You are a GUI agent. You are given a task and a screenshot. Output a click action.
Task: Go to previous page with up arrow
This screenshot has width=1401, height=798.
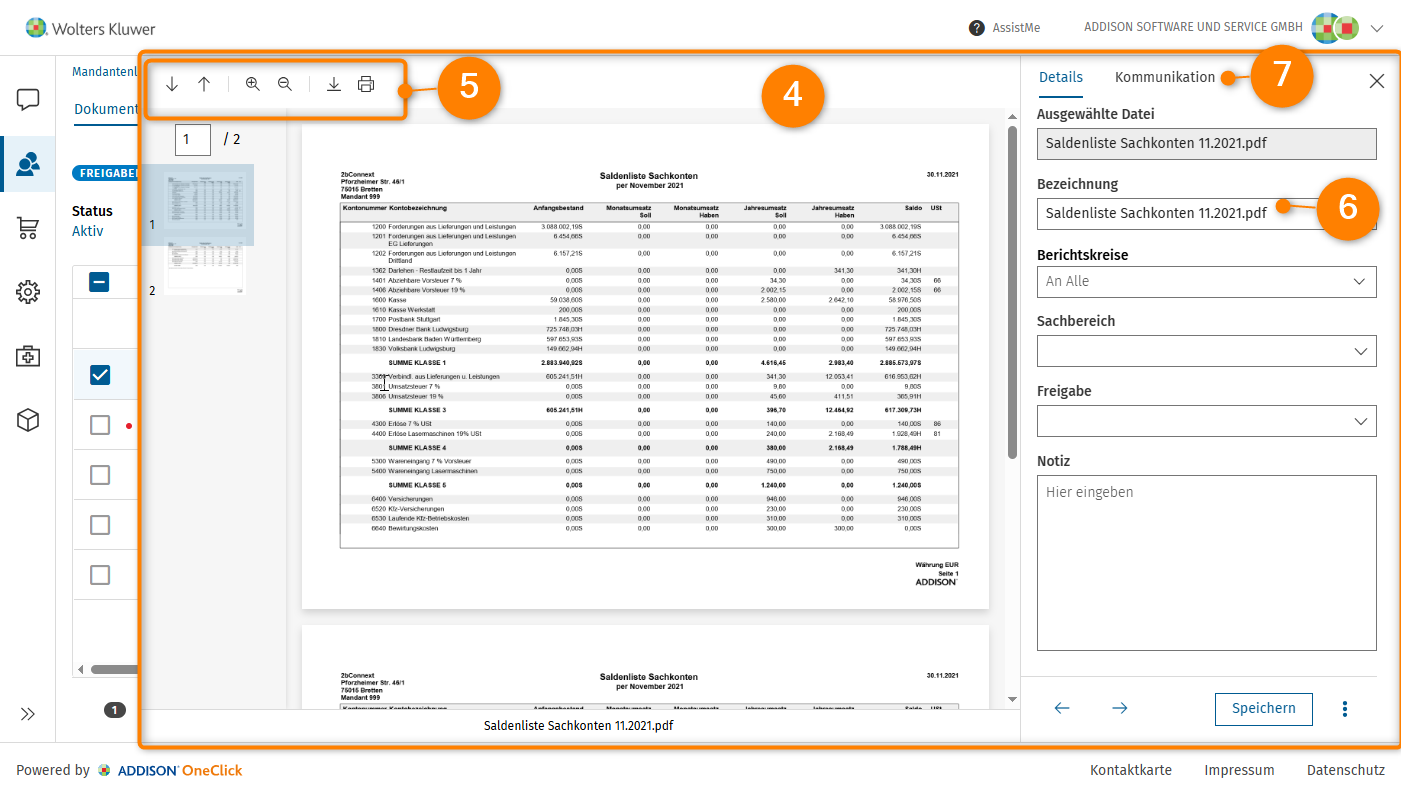(204, 85)
